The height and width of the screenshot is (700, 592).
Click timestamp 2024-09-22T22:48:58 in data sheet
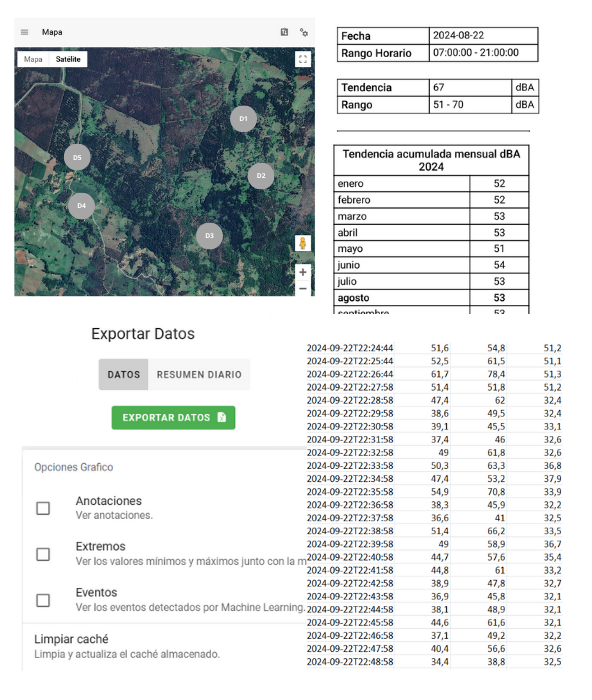pyautogui.click(x=350, y=662)
